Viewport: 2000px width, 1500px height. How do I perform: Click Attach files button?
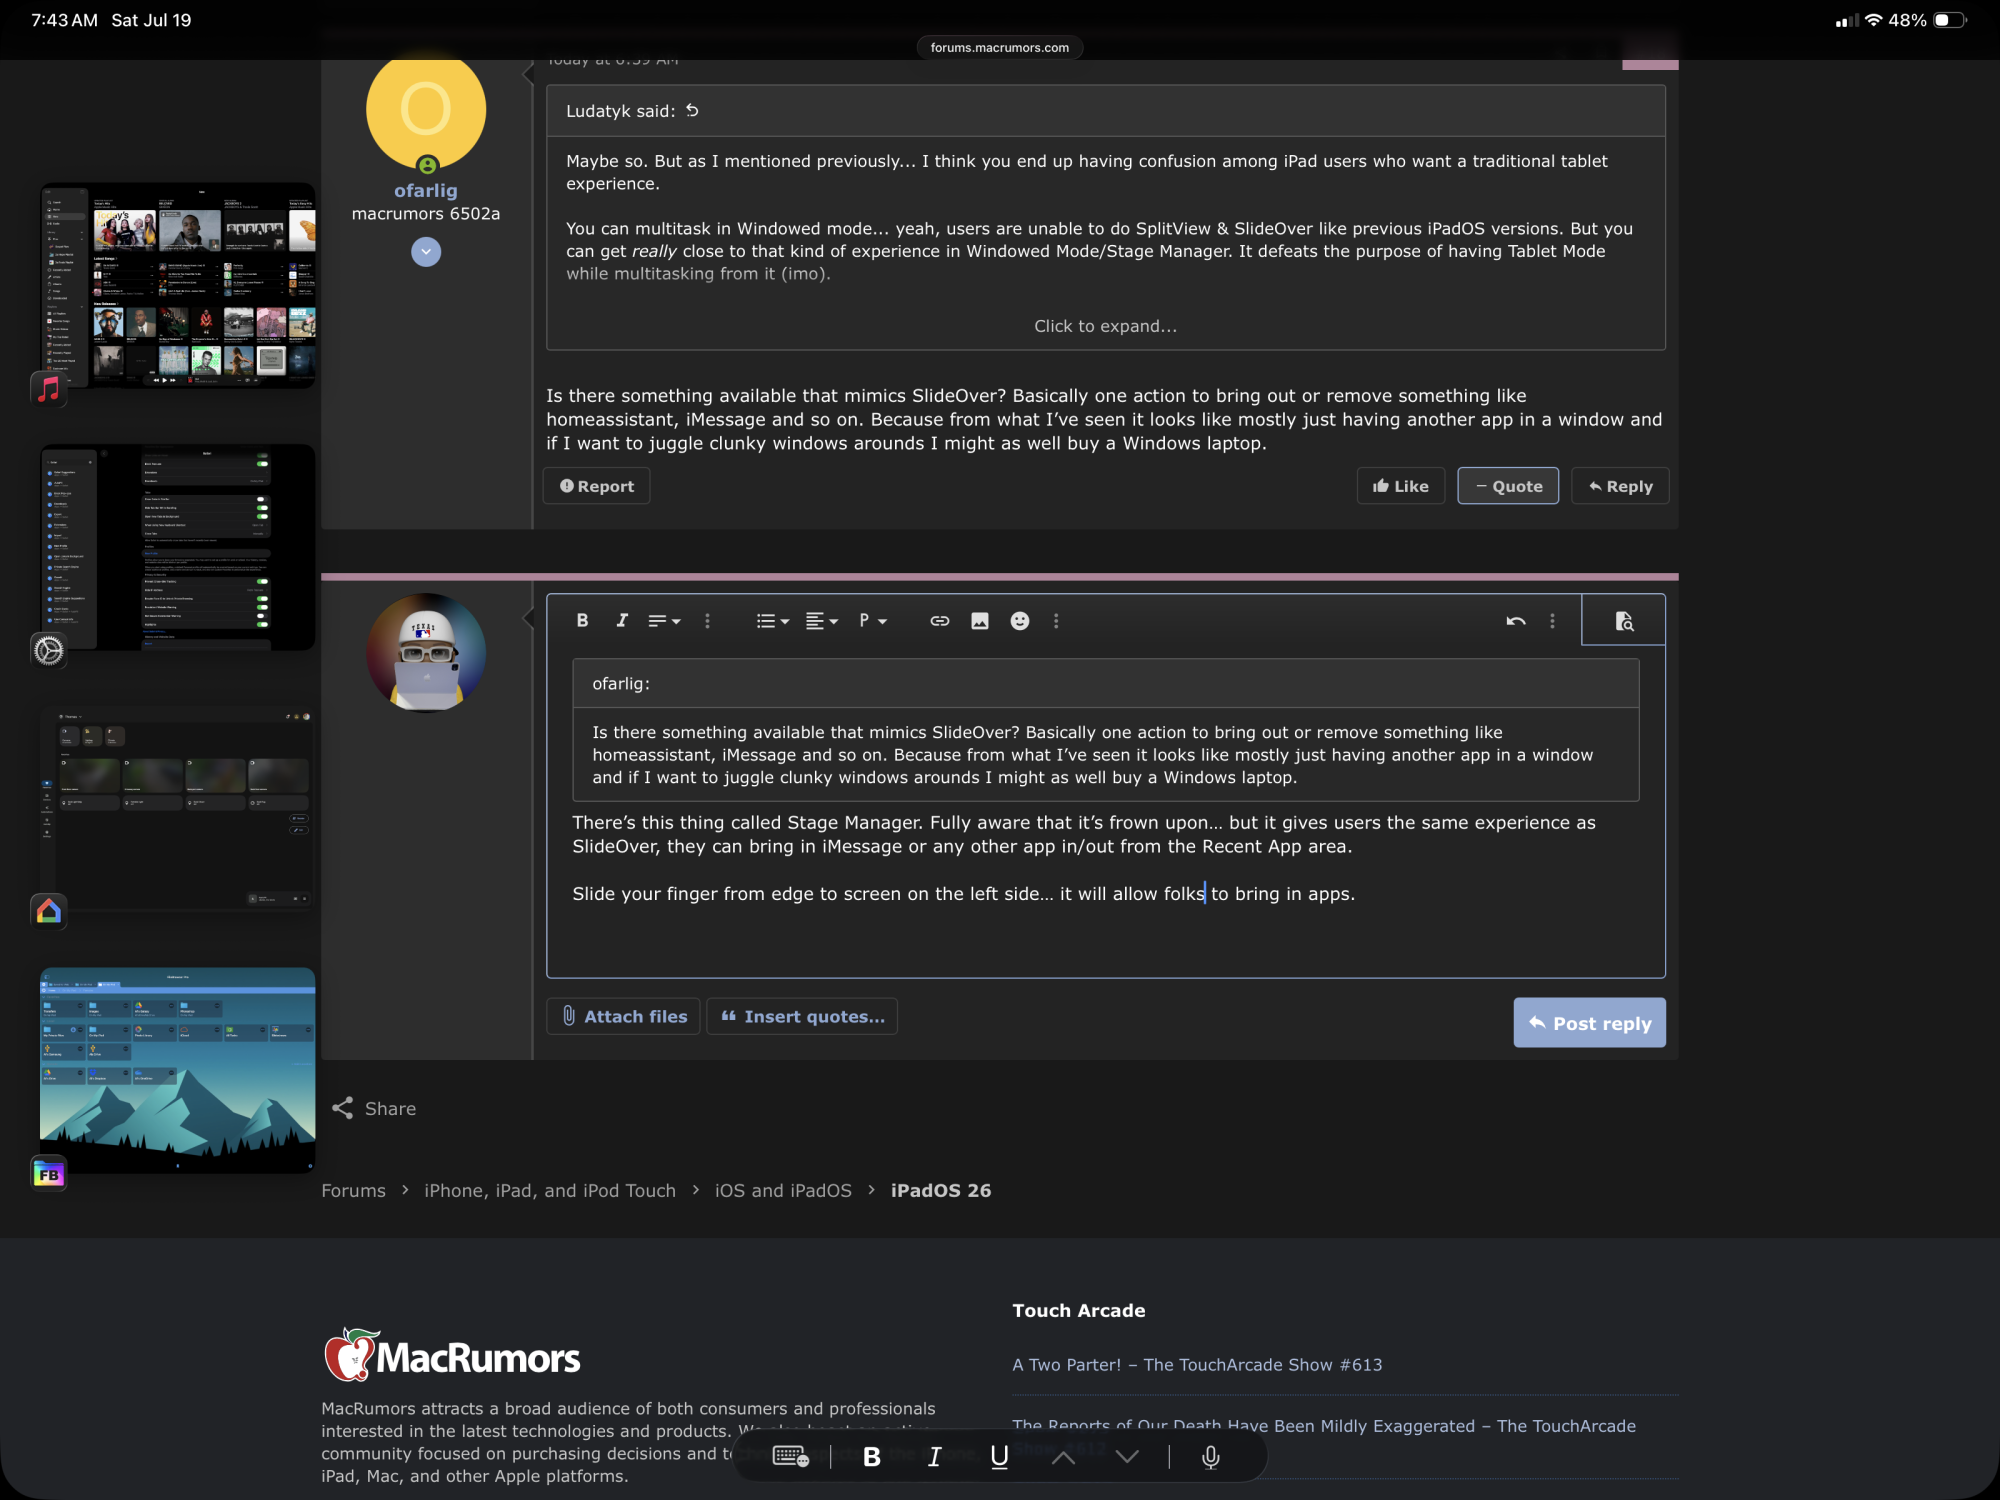point(623,1016)
